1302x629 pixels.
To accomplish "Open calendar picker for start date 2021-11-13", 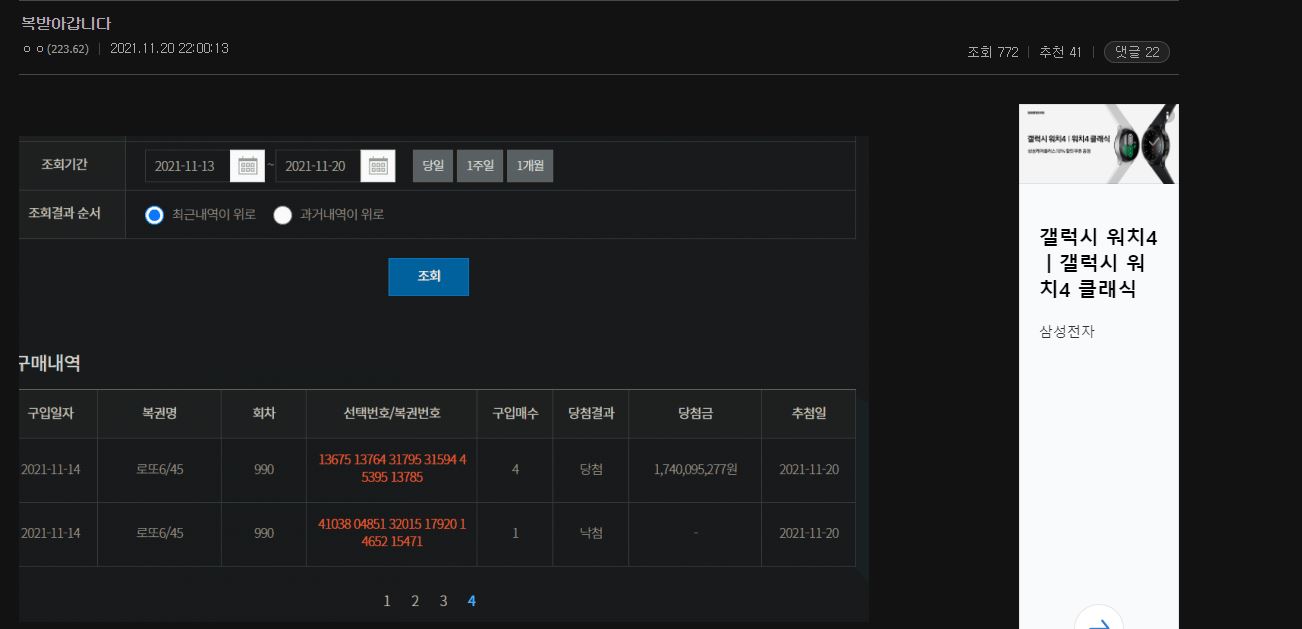I will (x=248, y=166).
